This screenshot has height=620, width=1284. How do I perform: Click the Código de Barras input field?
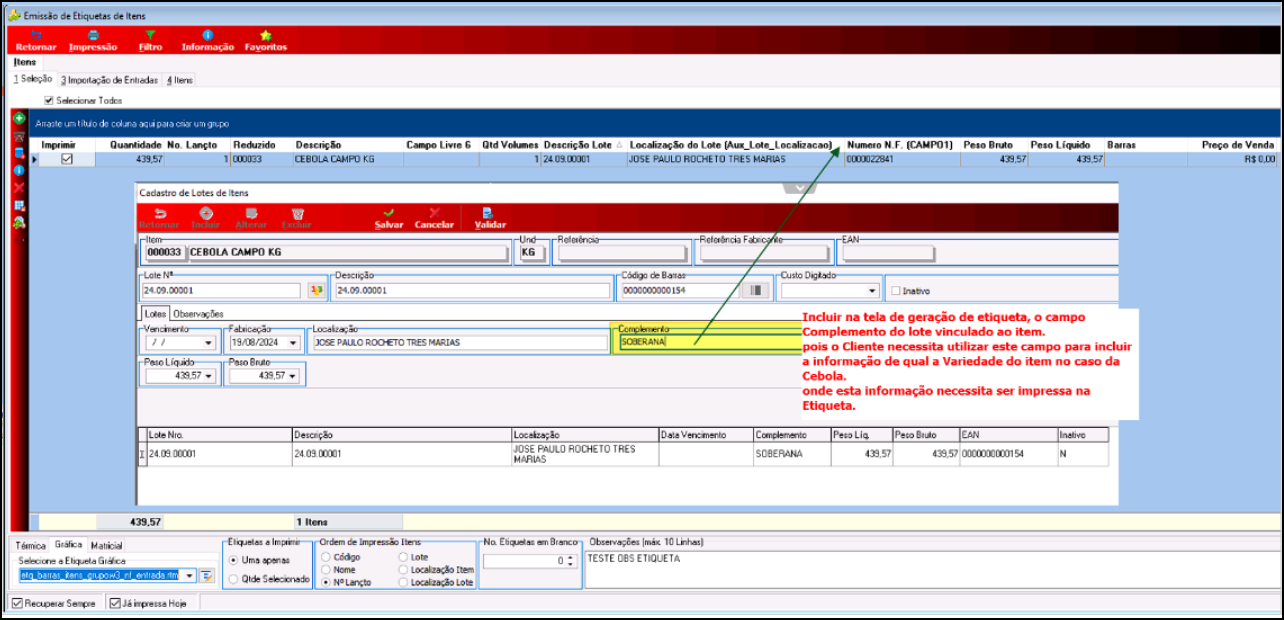click(x=679, y=291)
